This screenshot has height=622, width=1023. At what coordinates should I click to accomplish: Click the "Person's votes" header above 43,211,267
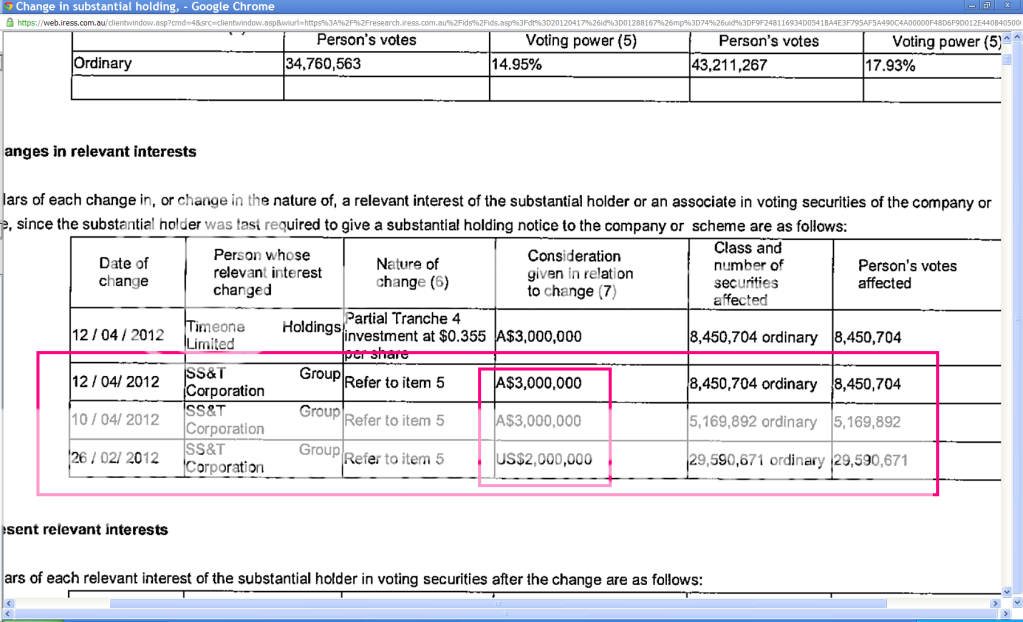tap(769, 41)
